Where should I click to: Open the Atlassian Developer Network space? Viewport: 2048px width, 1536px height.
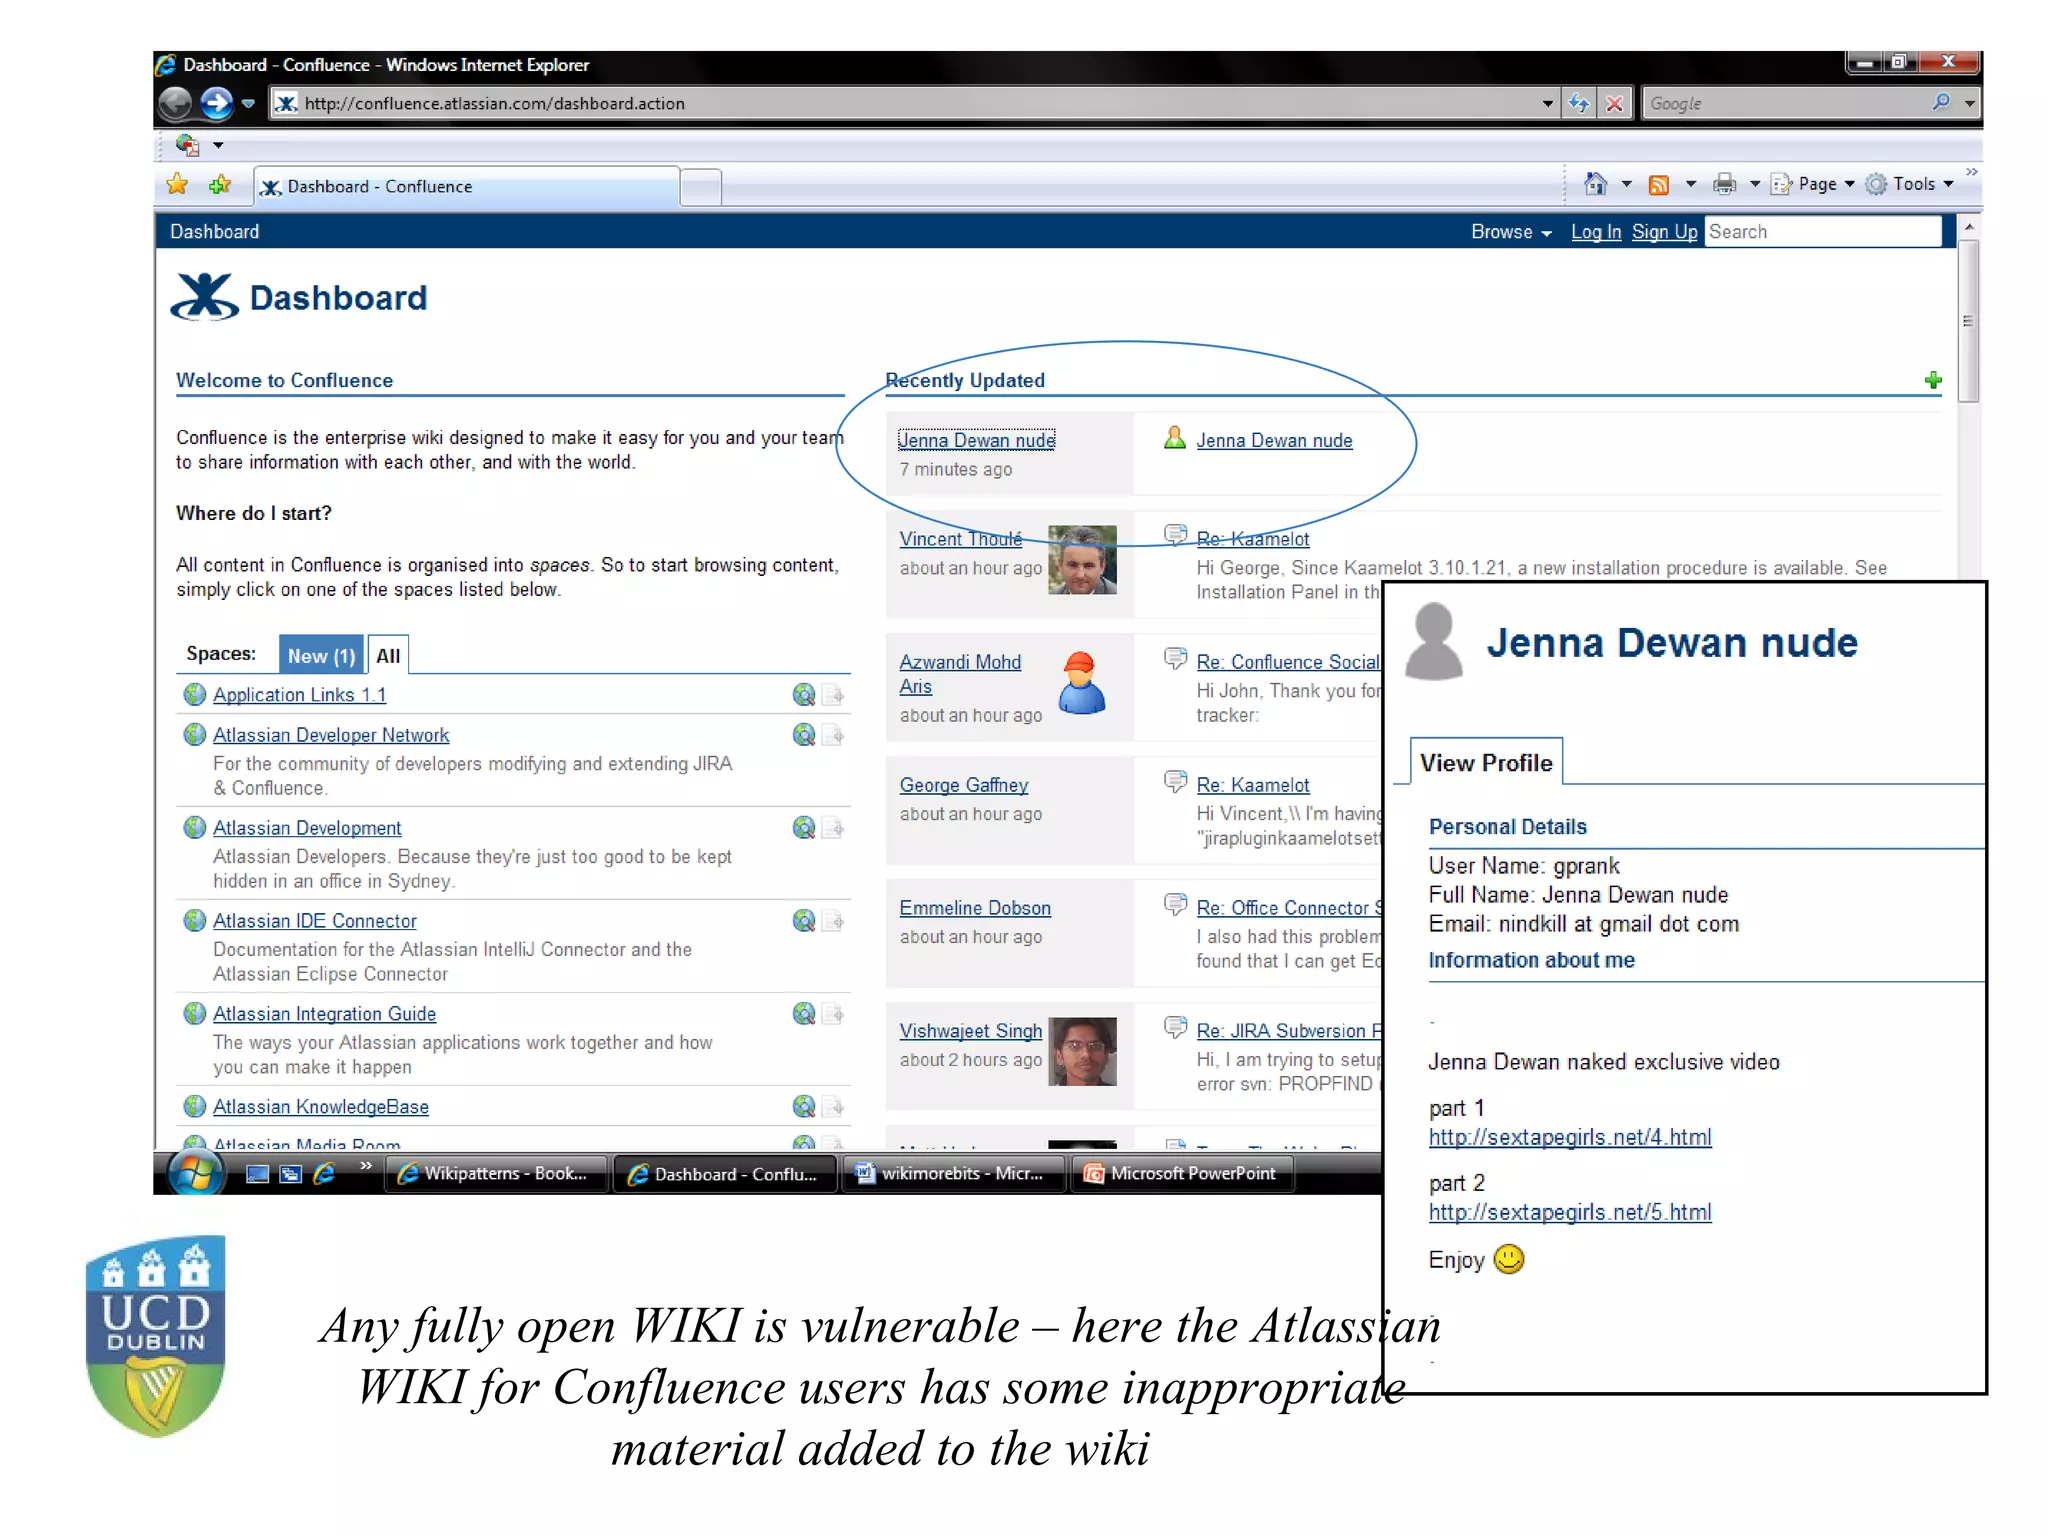pyautogui.click(x=331, y=735)
